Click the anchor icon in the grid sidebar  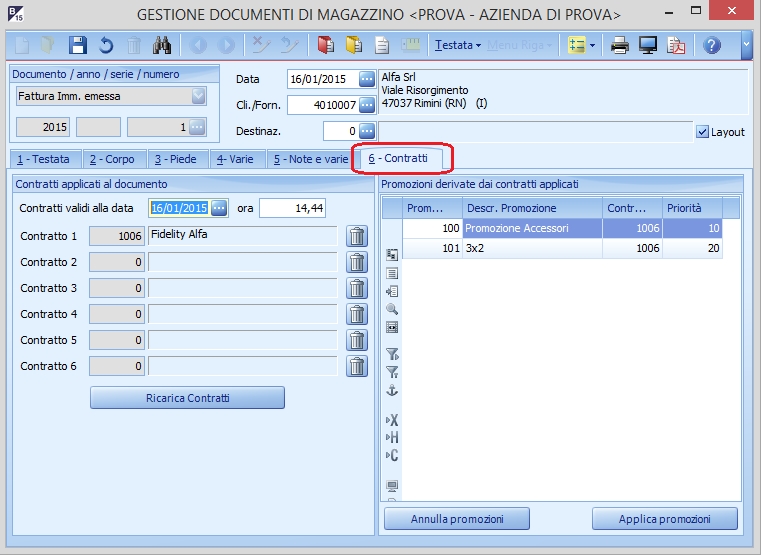coord(392,390)
